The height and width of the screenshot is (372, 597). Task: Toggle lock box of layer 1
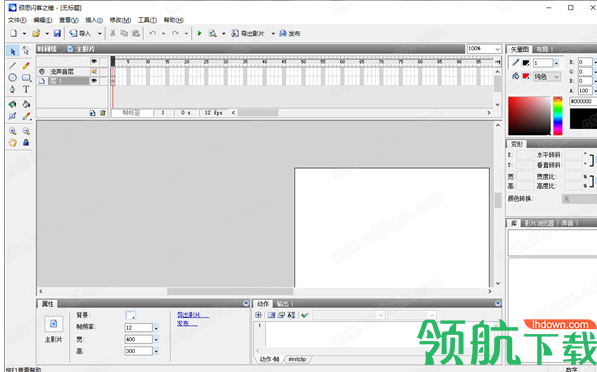pos(103,81)
